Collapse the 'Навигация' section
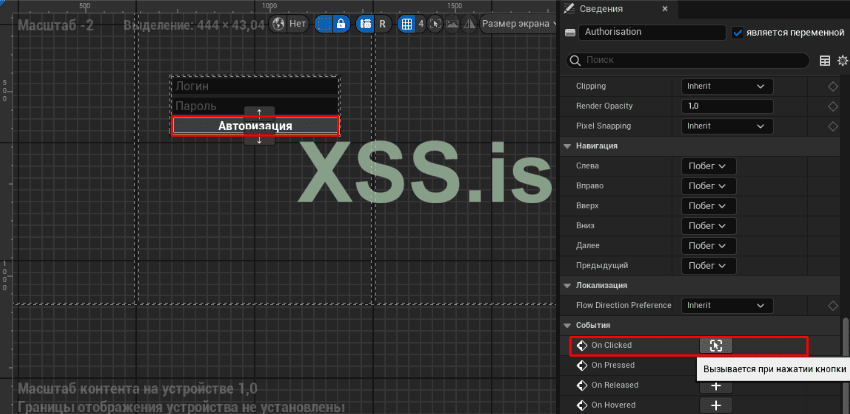The width and height of the screenshot is (850, 414). tap(568, 146)
